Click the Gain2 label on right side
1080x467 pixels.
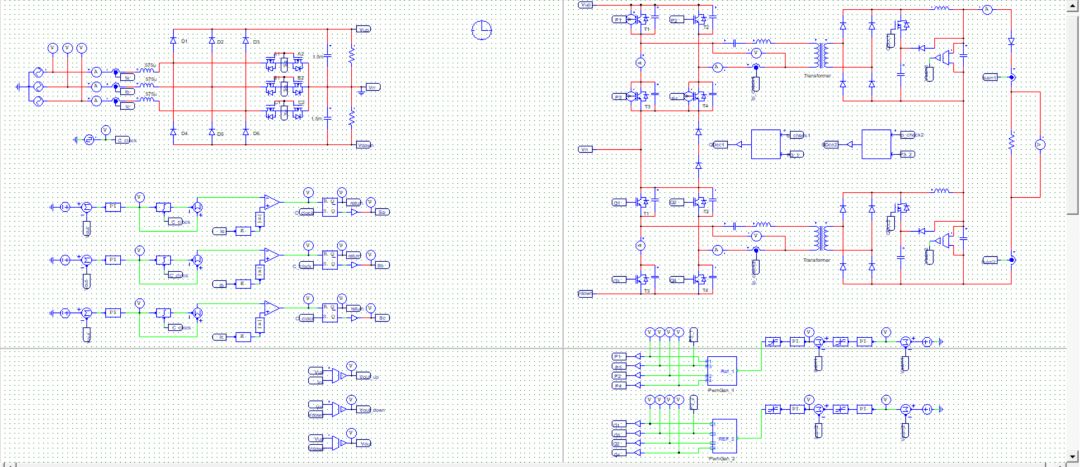point(990,260)
